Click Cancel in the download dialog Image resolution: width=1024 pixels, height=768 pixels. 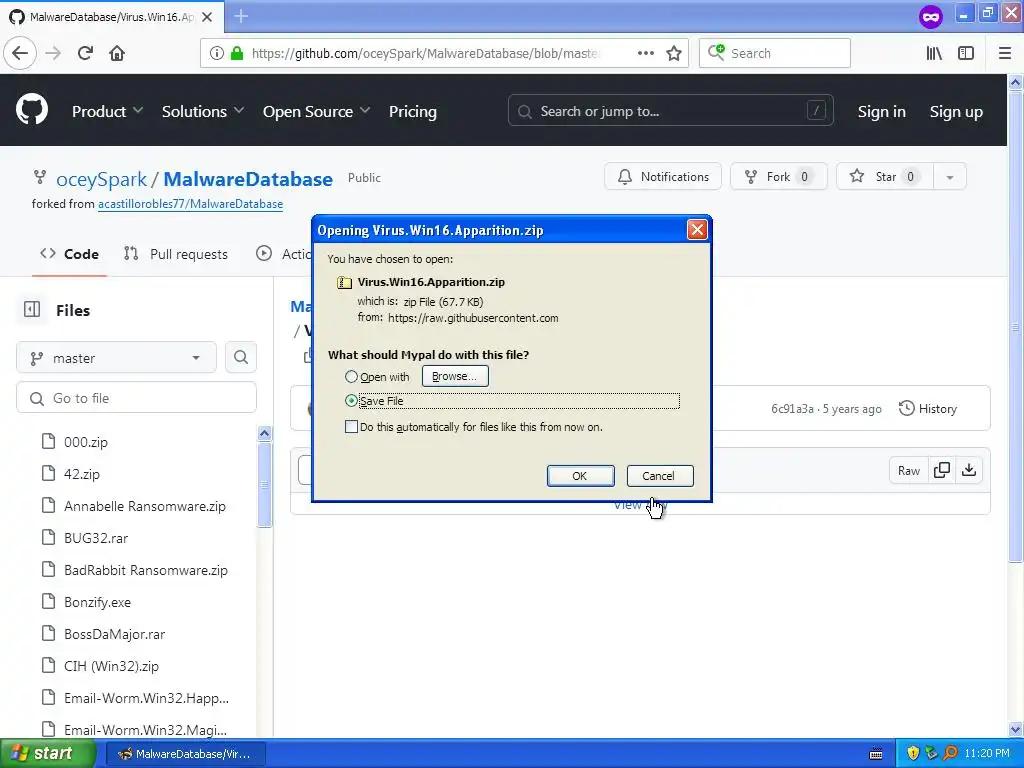tap(660, 475)
